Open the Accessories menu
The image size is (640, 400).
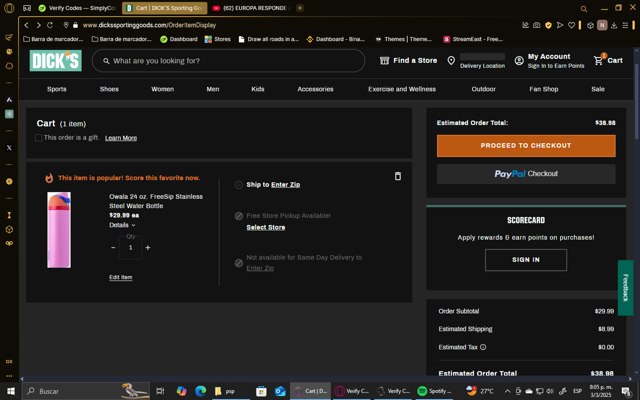point(315,89)
